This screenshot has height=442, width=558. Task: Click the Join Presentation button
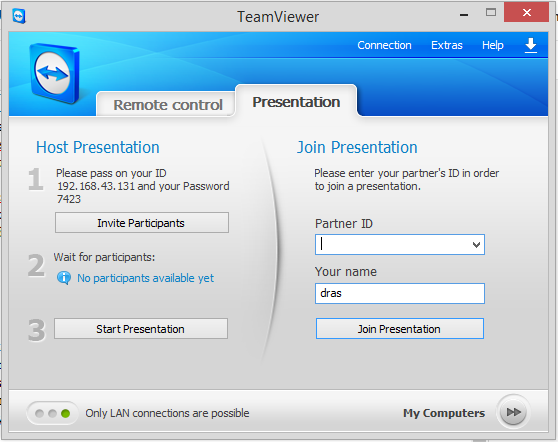coord(400,328)
